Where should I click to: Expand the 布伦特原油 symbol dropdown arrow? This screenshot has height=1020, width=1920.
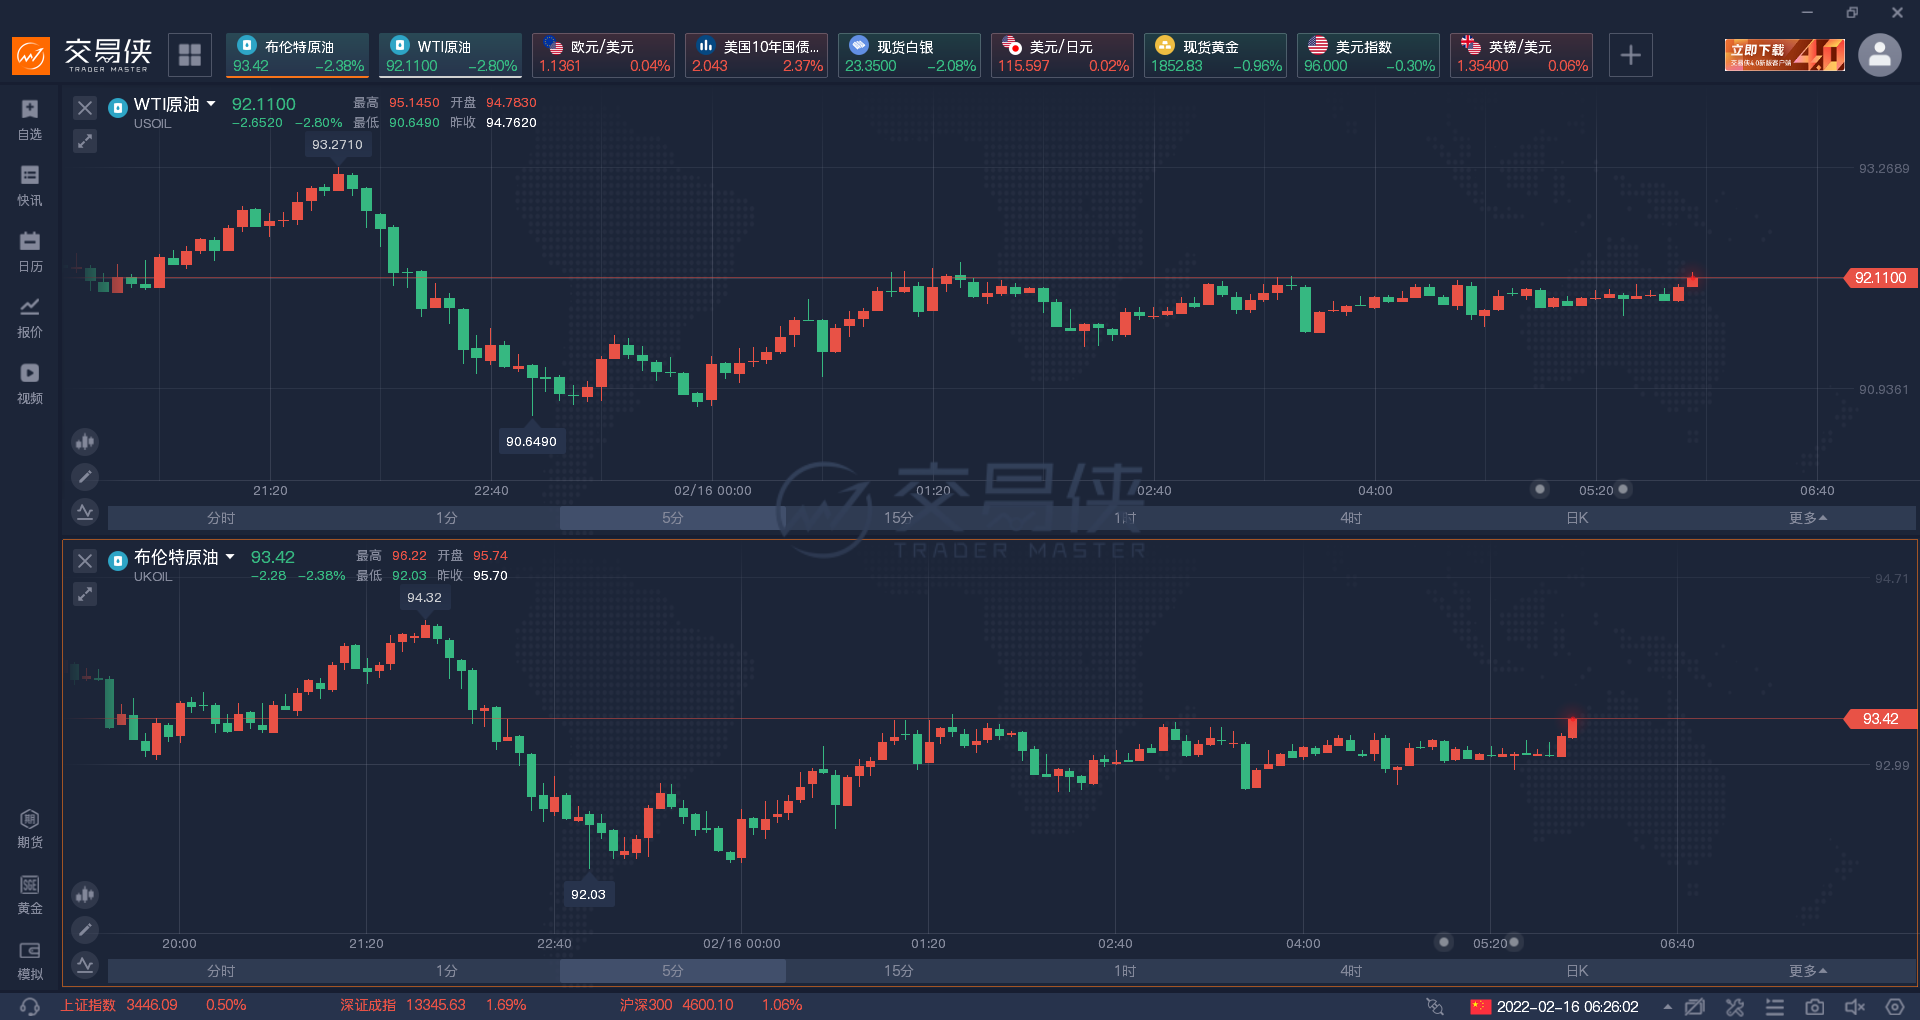click(x=230, y=557)
